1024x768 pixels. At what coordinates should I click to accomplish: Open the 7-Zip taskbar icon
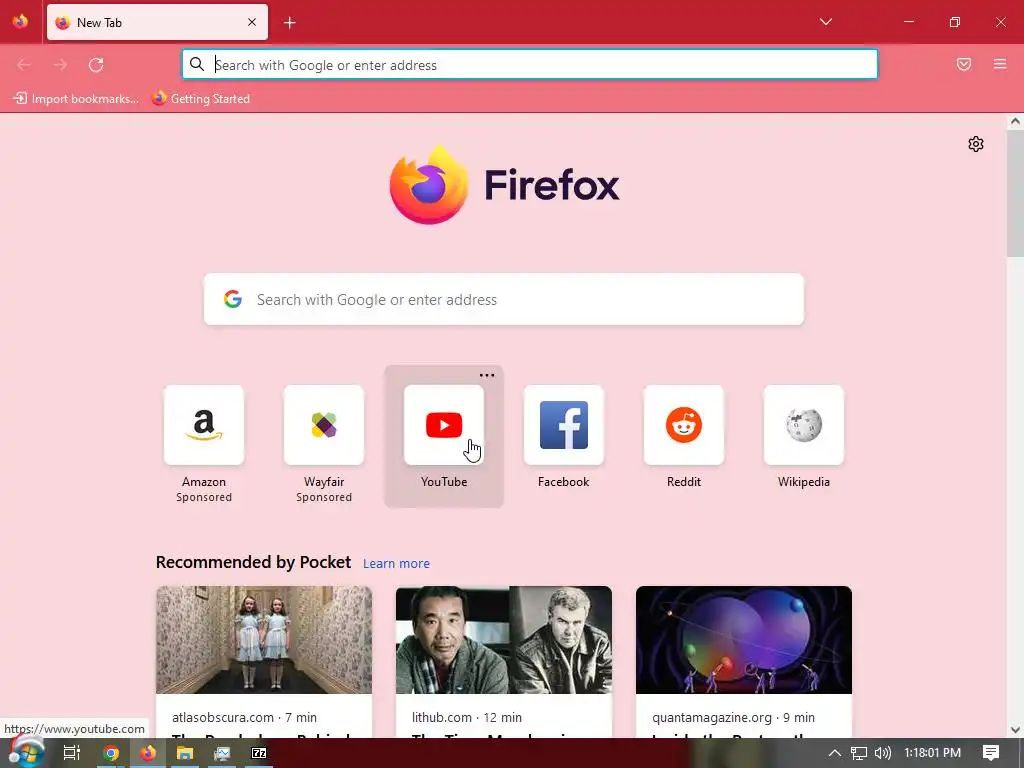(259, 753)
